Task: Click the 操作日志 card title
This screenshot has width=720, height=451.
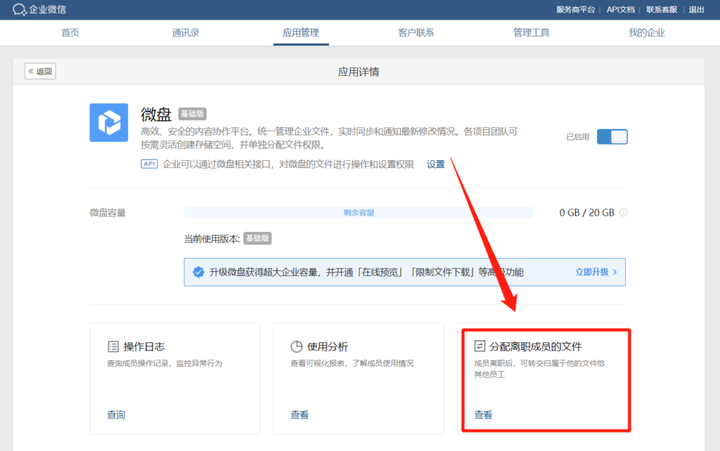Action: (x=144, y=346)
